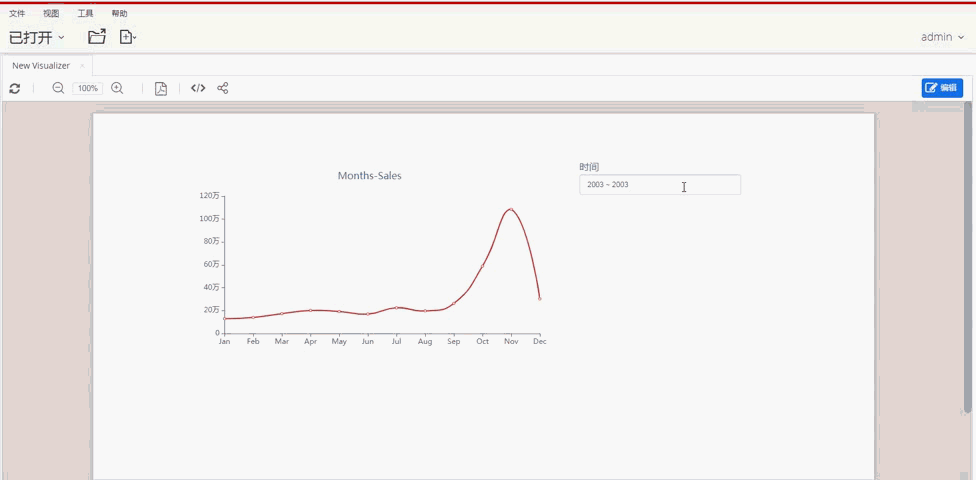Open the admin user dropdown
Screen dimensions: 976x480
coord(942,37)
